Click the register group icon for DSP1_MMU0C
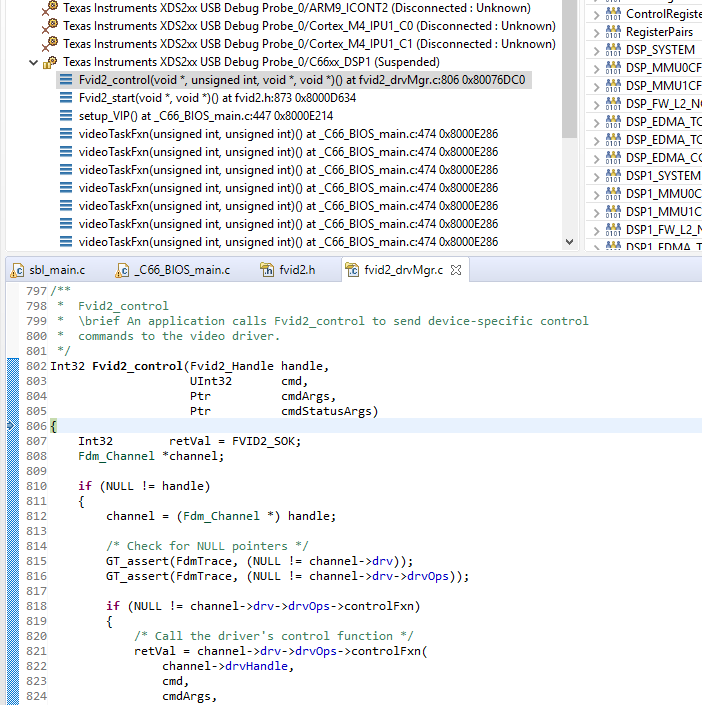This screenshot has height=705, width=702. (613, 194)
